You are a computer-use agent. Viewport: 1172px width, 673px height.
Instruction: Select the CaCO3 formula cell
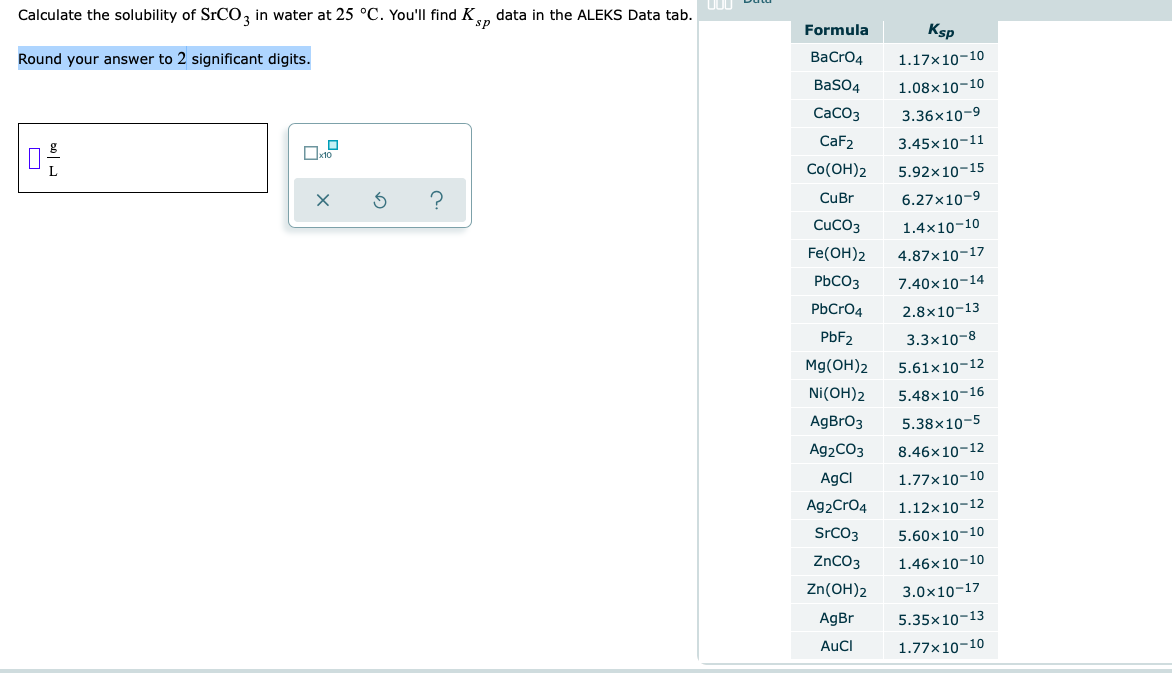[x=836, y=114]
